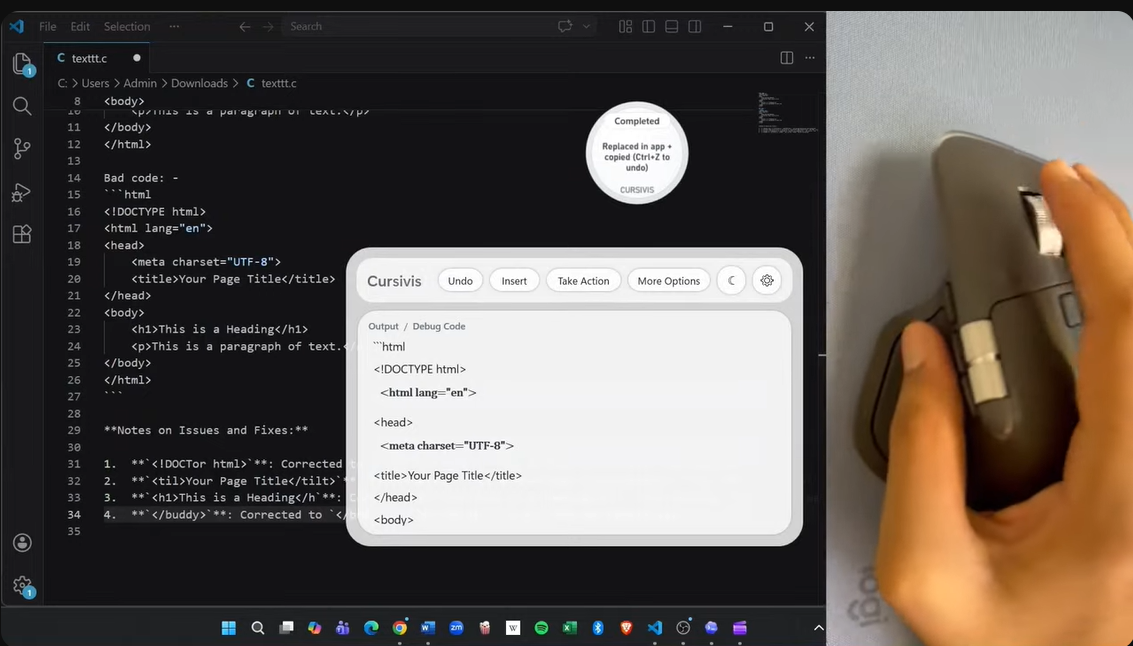Click the Users breadcrumb segment
This screenshot has height=646, width=1133.
pyautogui.click(x=95, y=83)
